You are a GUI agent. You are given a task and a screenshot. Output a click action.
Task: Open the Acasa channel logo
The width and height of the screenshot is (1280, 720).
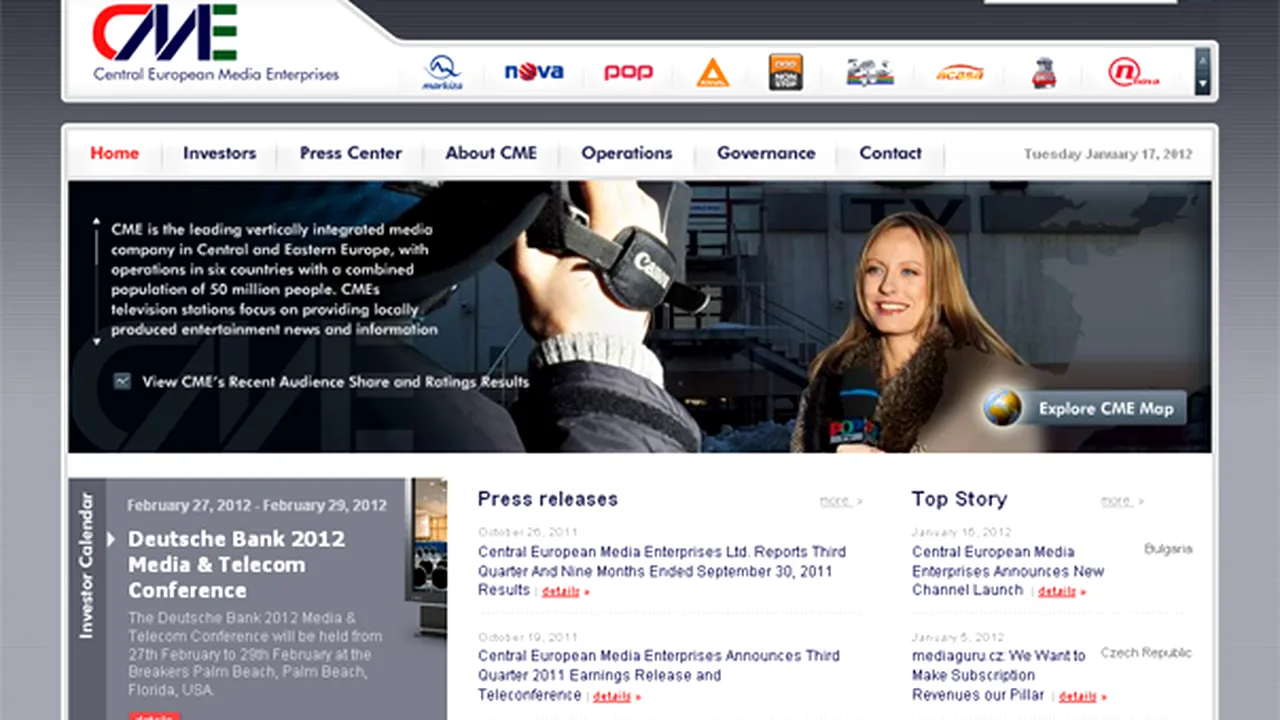[960, 73]
